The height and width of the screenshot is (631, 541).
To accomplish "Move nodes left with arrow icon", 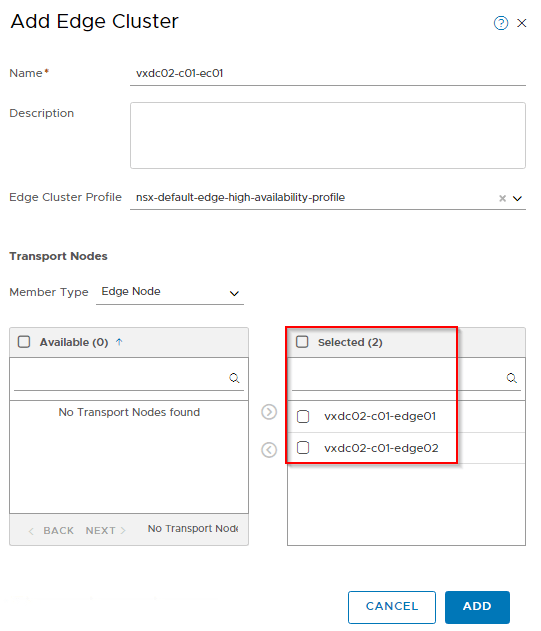I will pos(269,450).
